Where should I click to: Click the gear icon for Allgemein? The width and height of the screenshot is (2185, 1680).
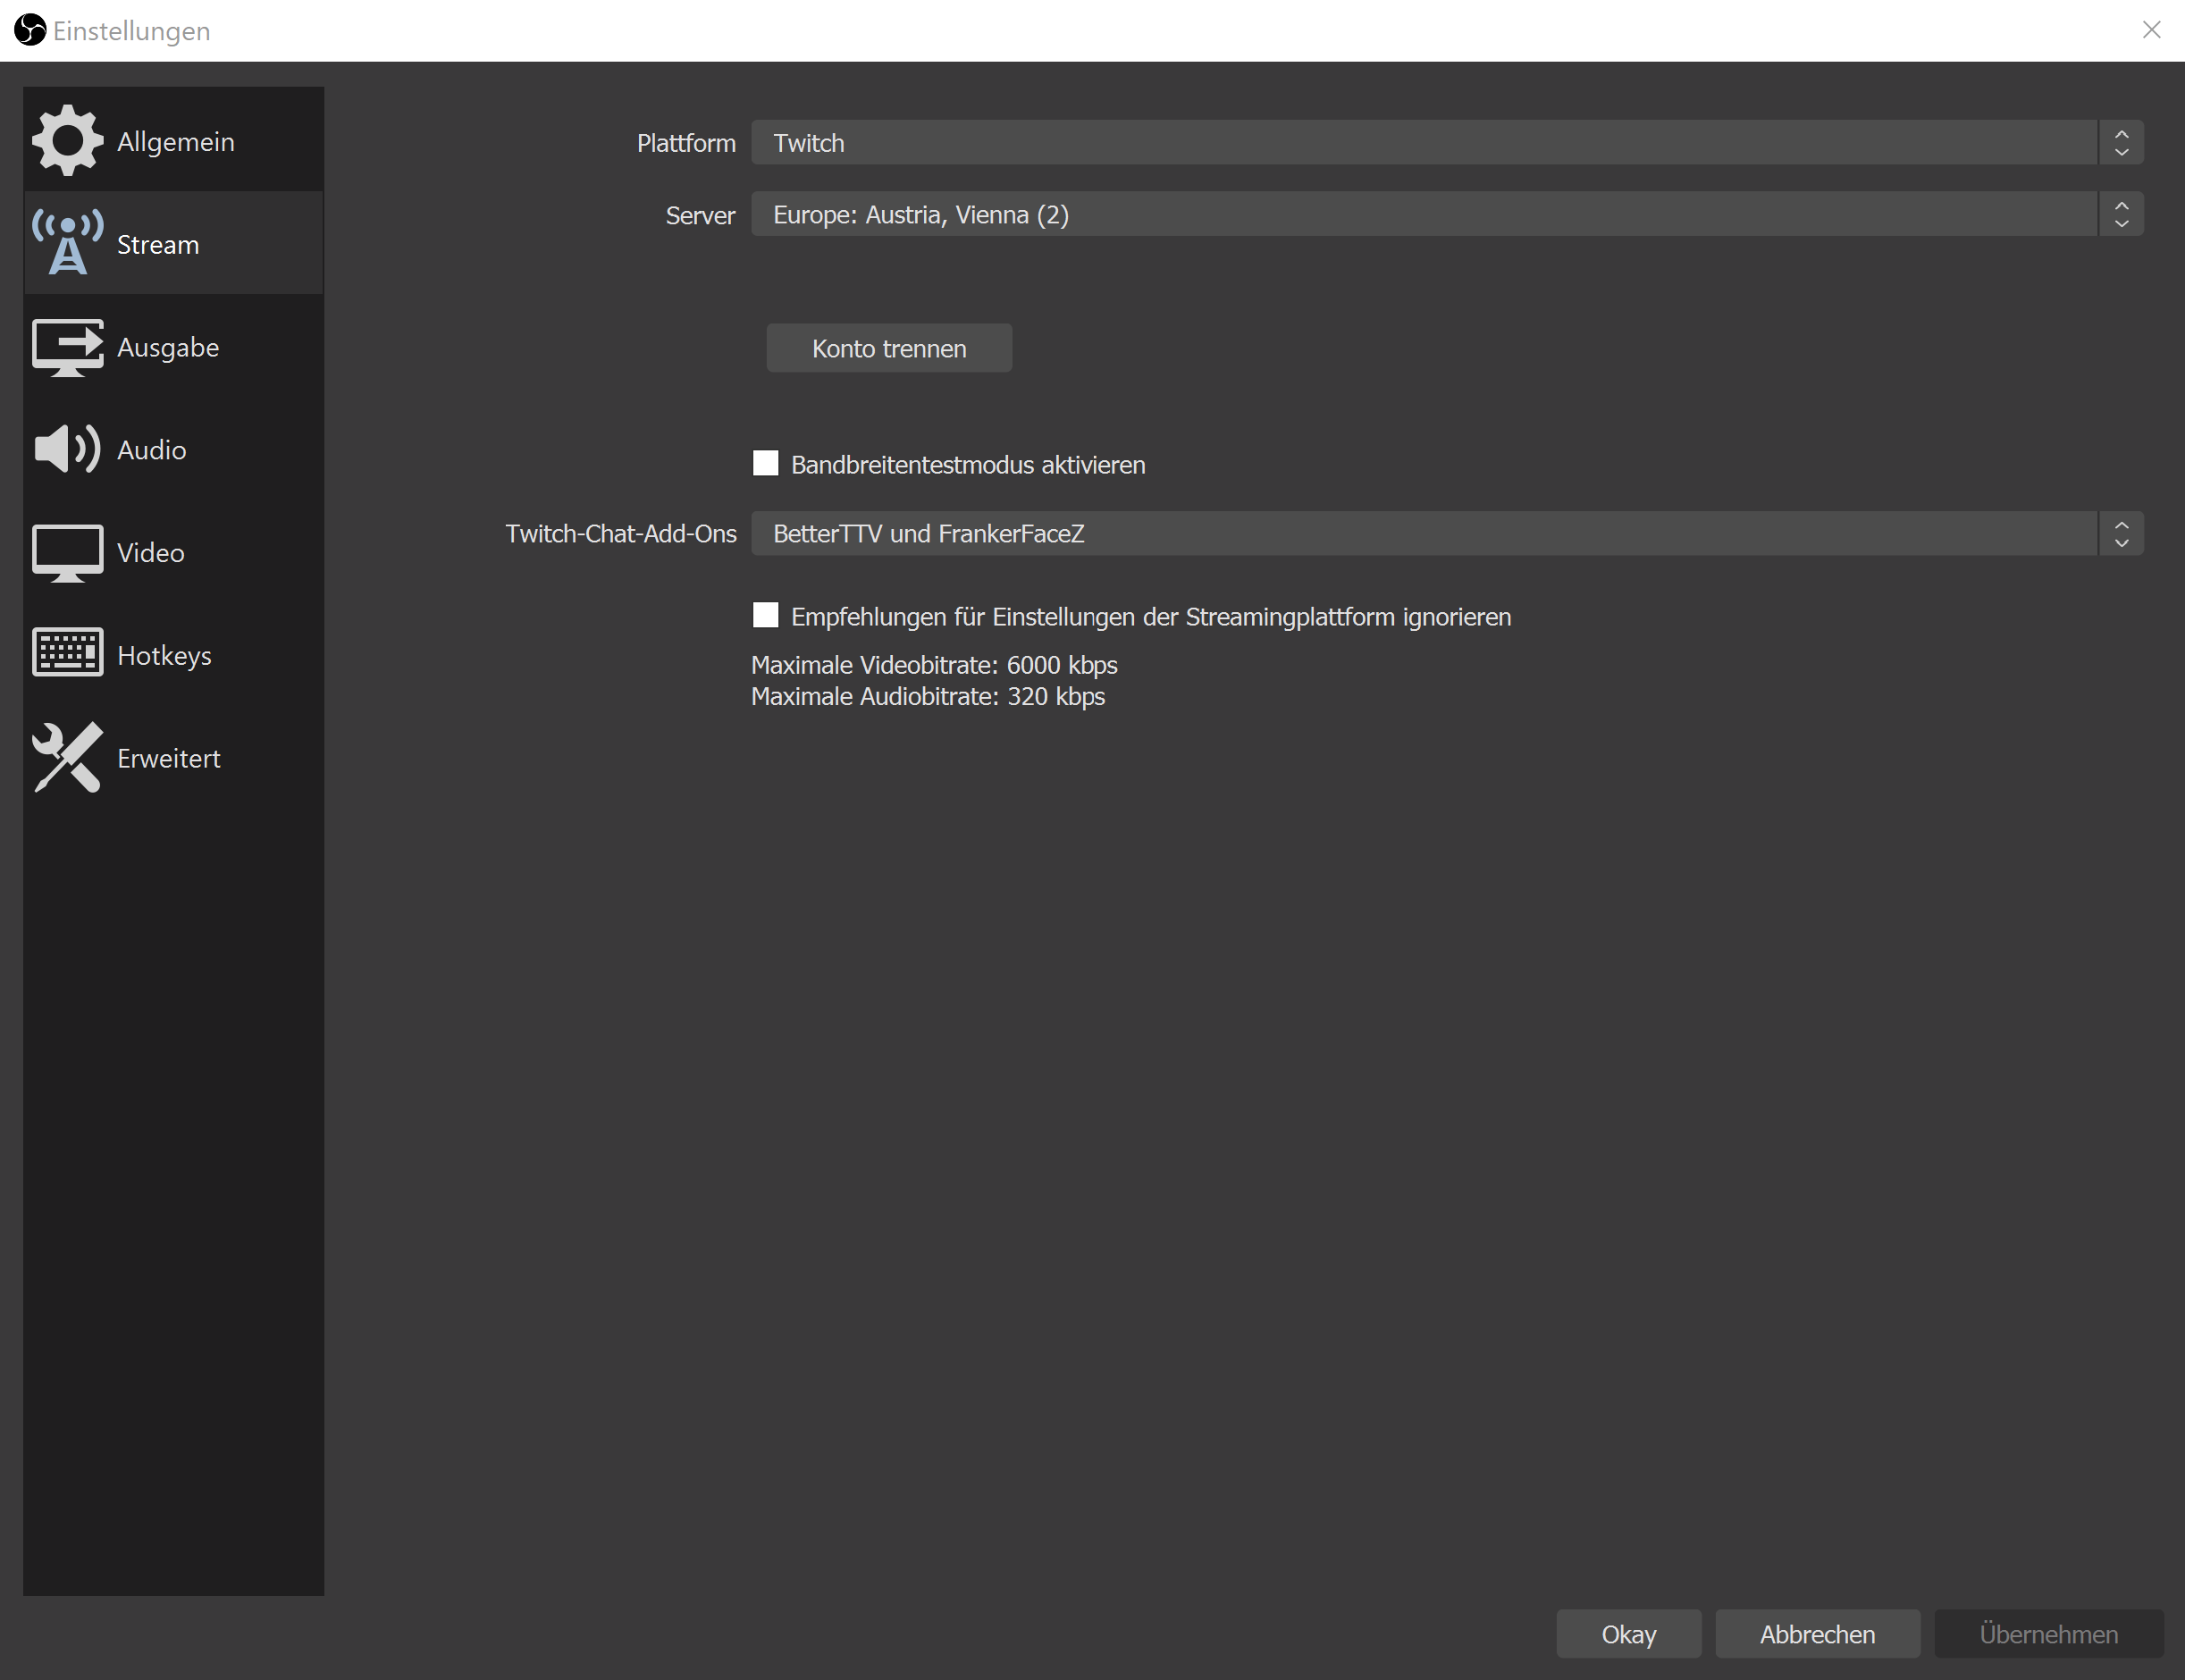pyautogui.click(x=67, y=141)
